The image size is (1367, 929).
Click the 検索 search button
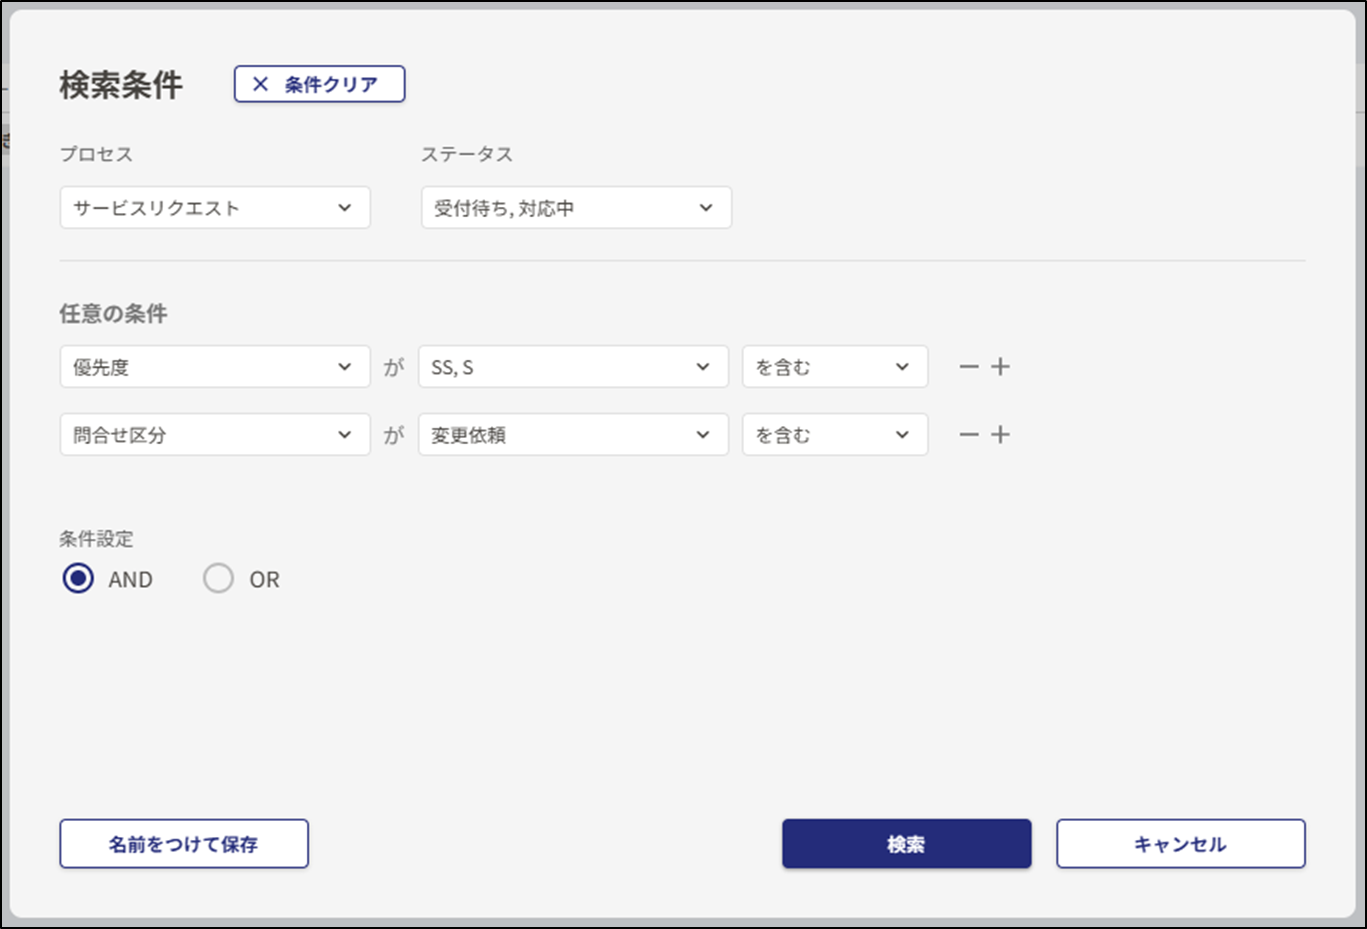(x=906, y=843)
